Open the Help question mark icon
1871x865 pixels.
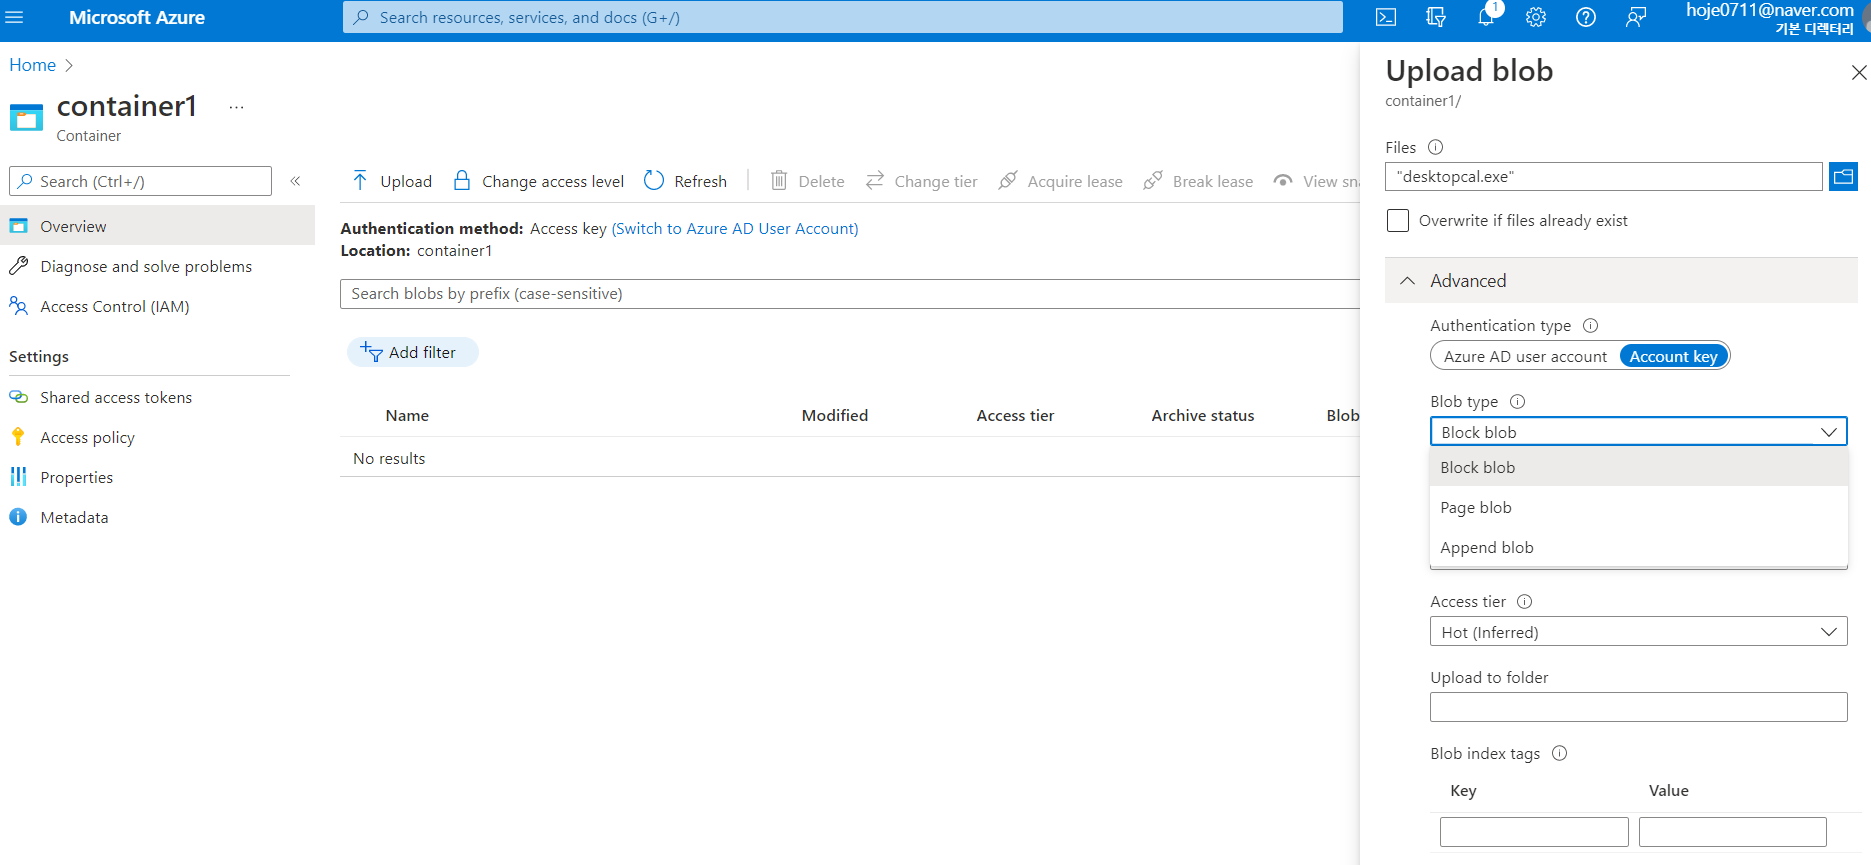(x=1586, y=17)
